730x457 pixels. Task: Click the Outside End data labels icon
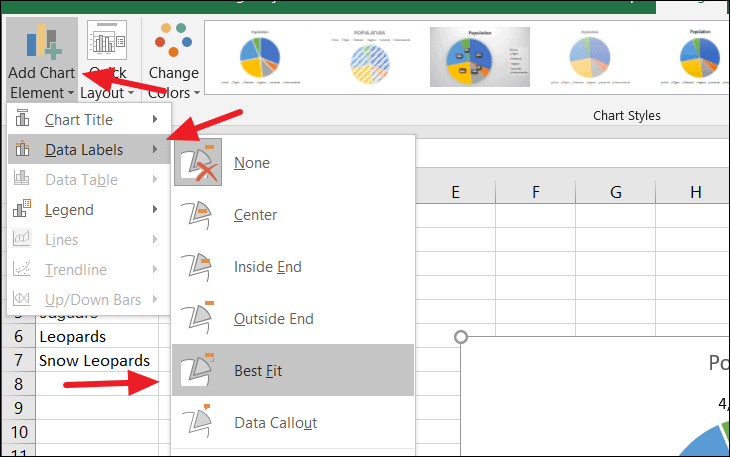pyautogui.click(x=197, y=318)
